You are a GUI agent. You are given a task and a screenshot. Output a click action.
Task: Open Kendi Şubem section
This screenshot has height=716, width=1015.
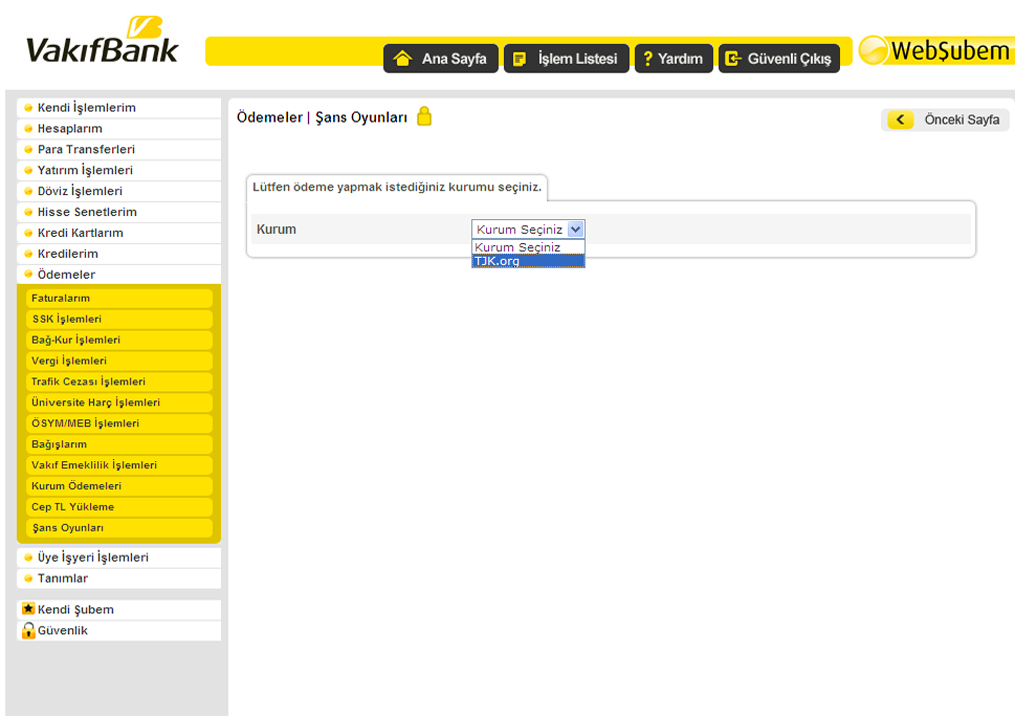(118, 609)
